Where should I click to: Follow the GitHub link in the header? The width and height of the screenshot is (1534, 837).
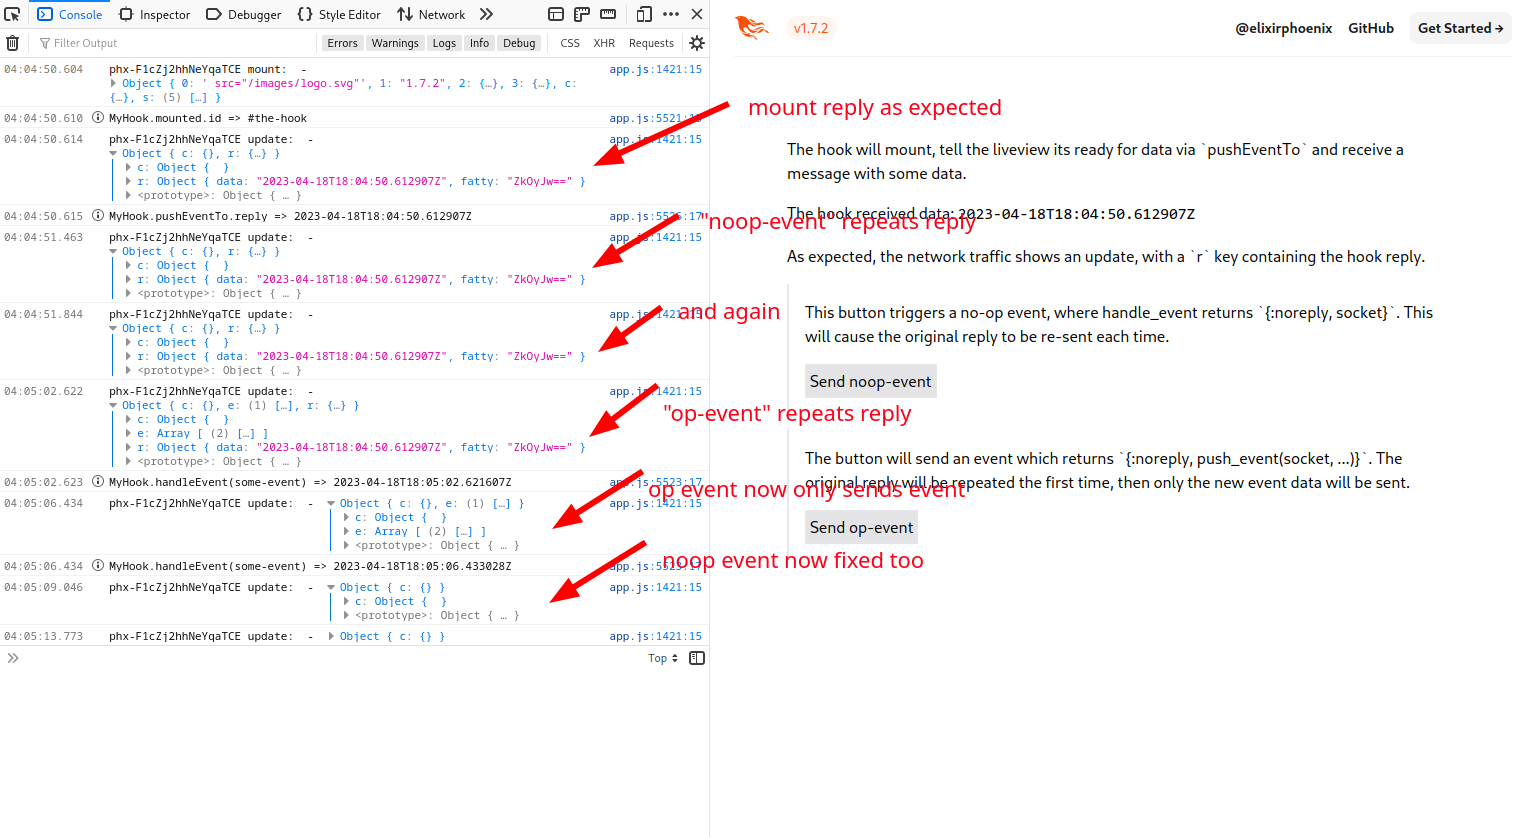coord(1370,28)
